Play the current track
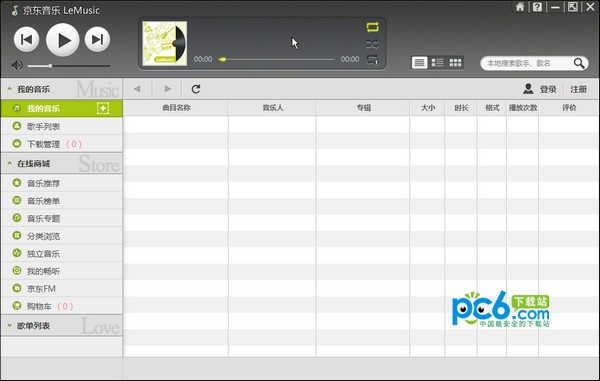 pos(63,40)
